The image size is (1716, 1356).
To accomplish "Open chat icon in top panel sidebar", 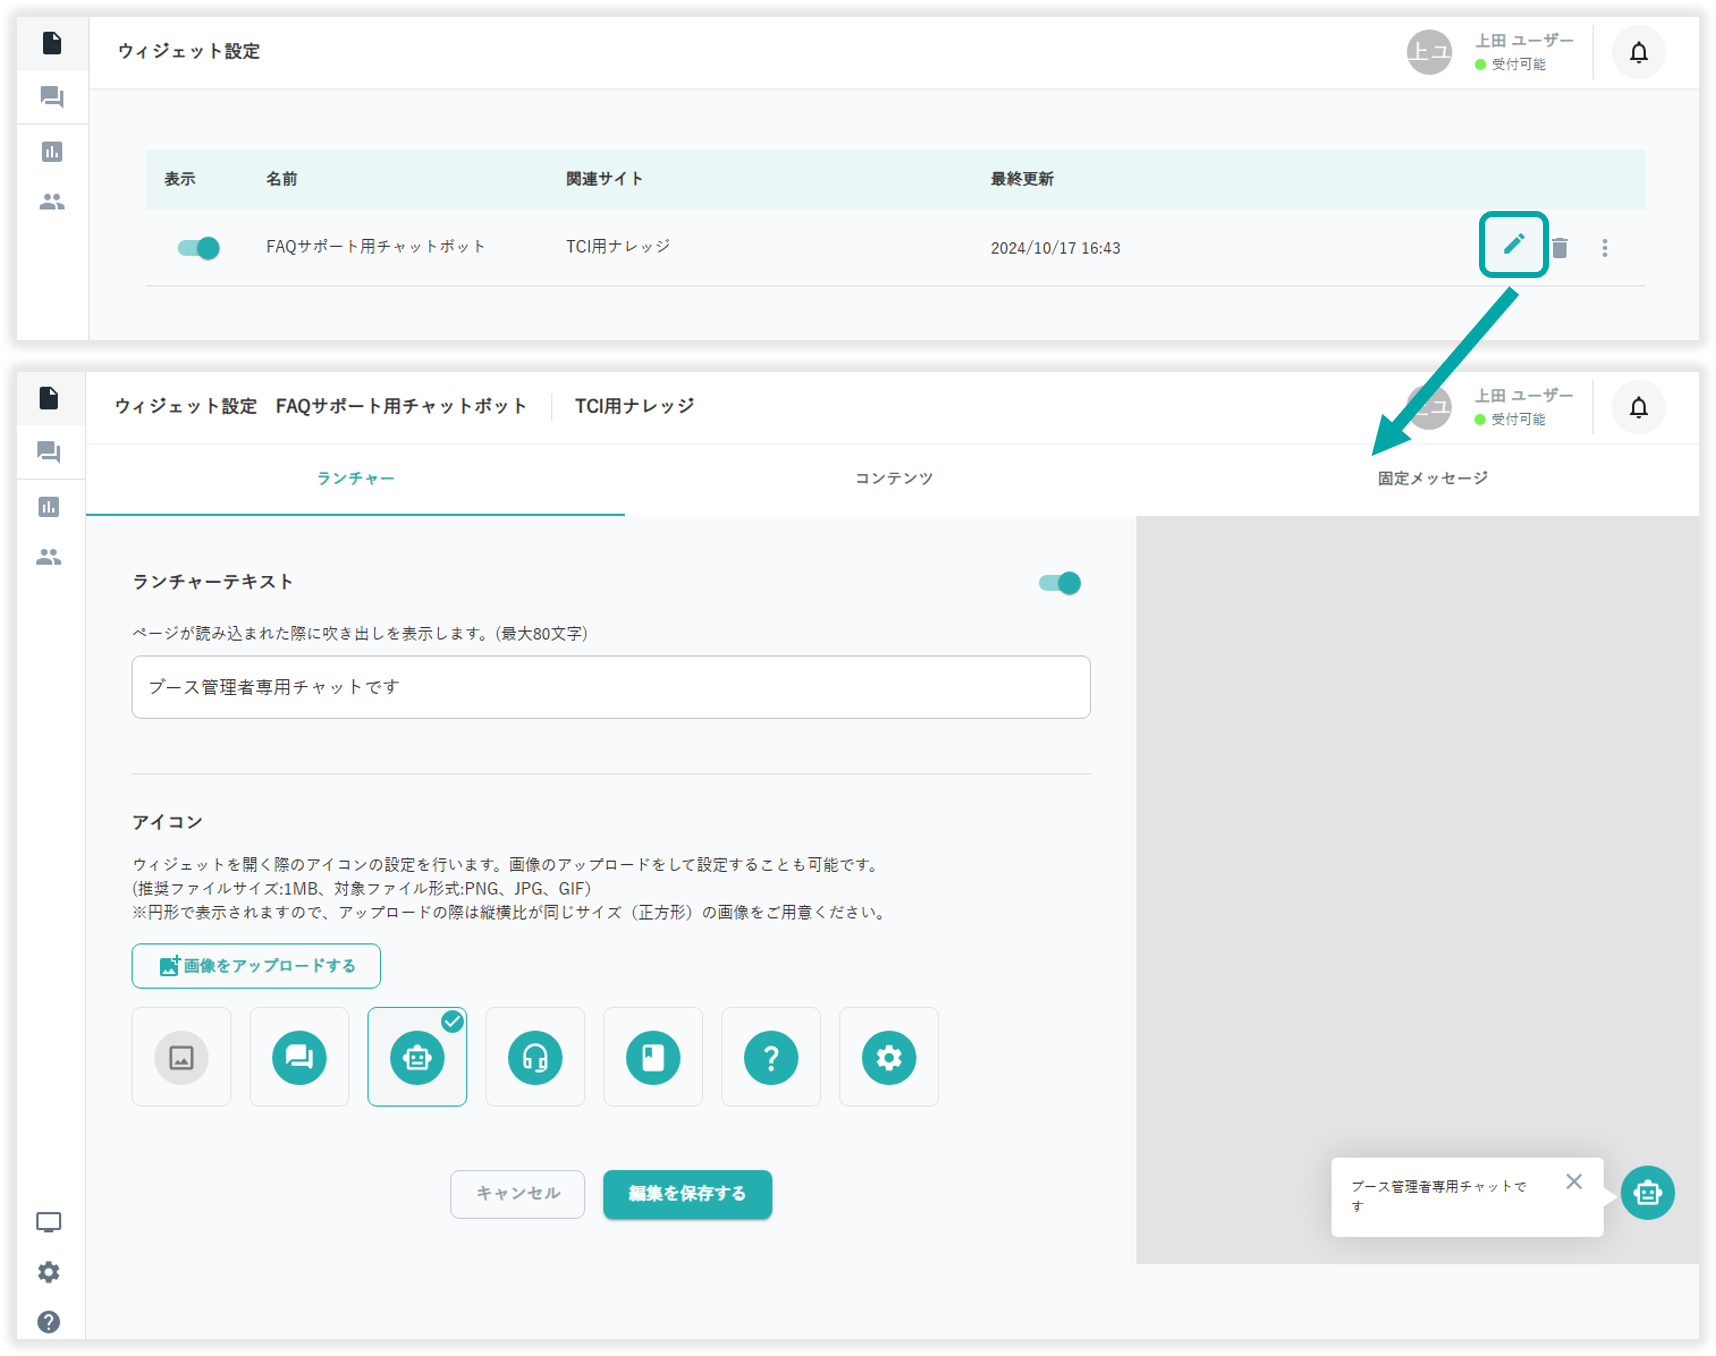I will tap(52, 97).
